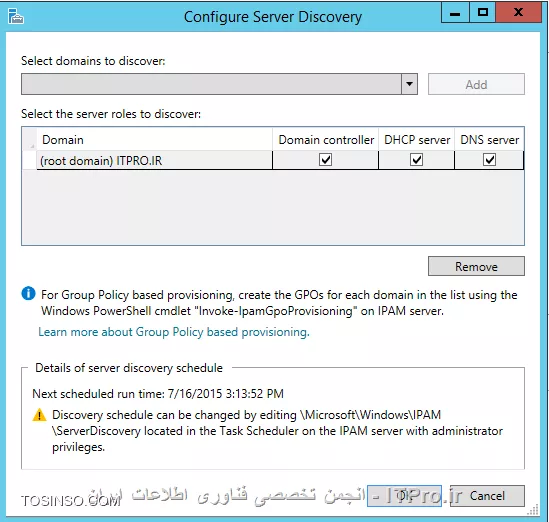The height and width of the screenshot is (522, 549).
Task: Click the DHCP server column header
Action: tap(417, 140)
